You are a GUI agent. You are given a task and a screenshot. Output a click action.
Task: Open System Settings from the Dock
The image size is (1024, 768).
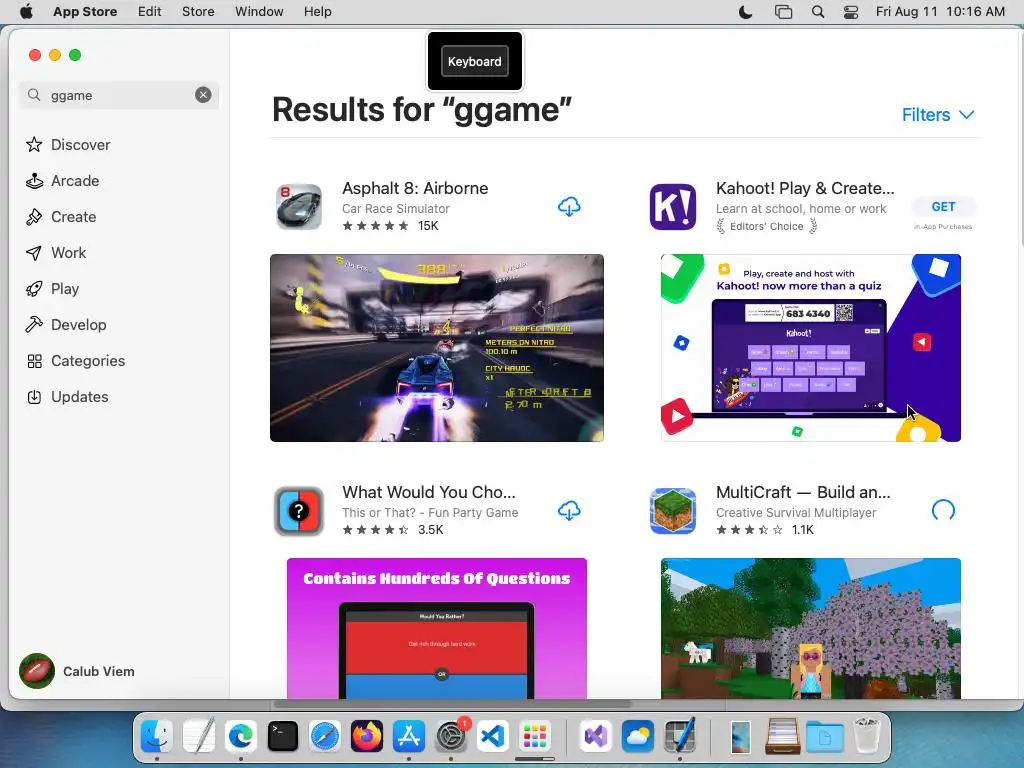[x=451, y=737]
